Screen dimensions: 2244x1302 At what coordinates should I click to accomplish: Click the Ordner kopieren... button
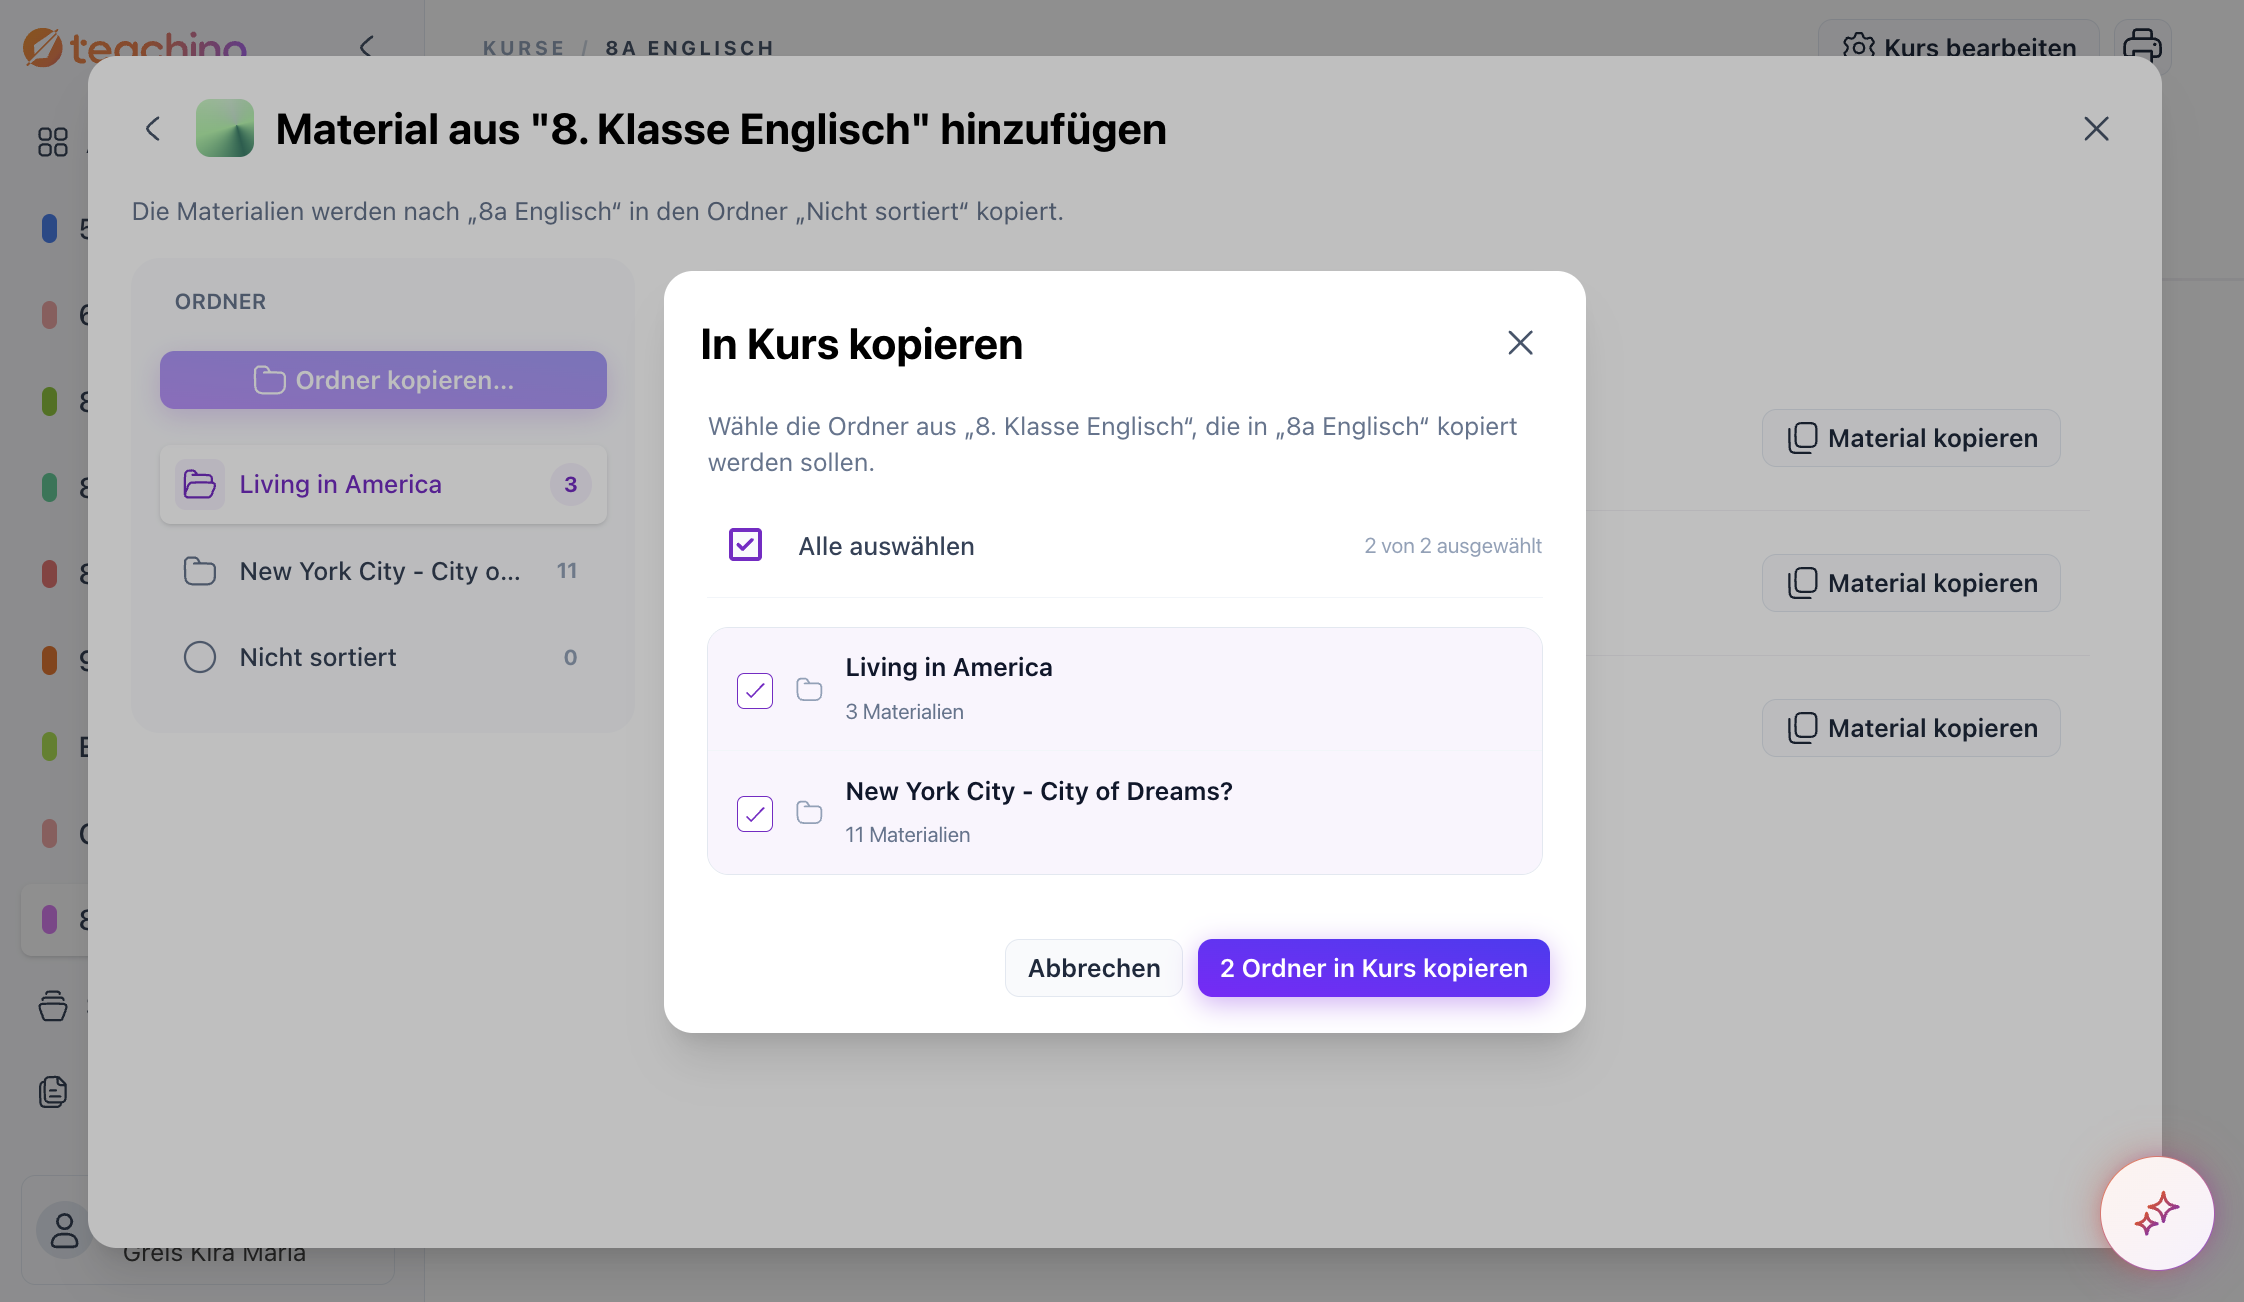click(383, 380)
